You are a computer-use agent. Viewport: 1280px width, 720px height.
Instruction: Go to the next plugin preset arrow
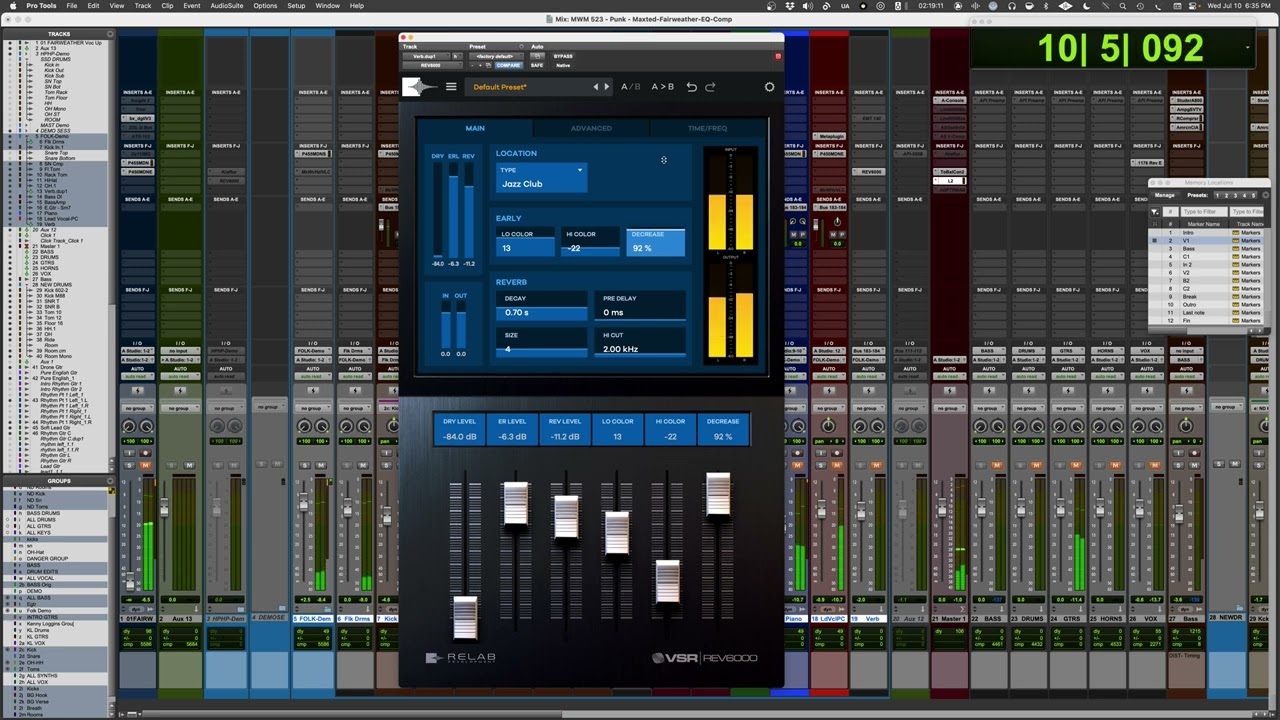click(x=607, y=87)
